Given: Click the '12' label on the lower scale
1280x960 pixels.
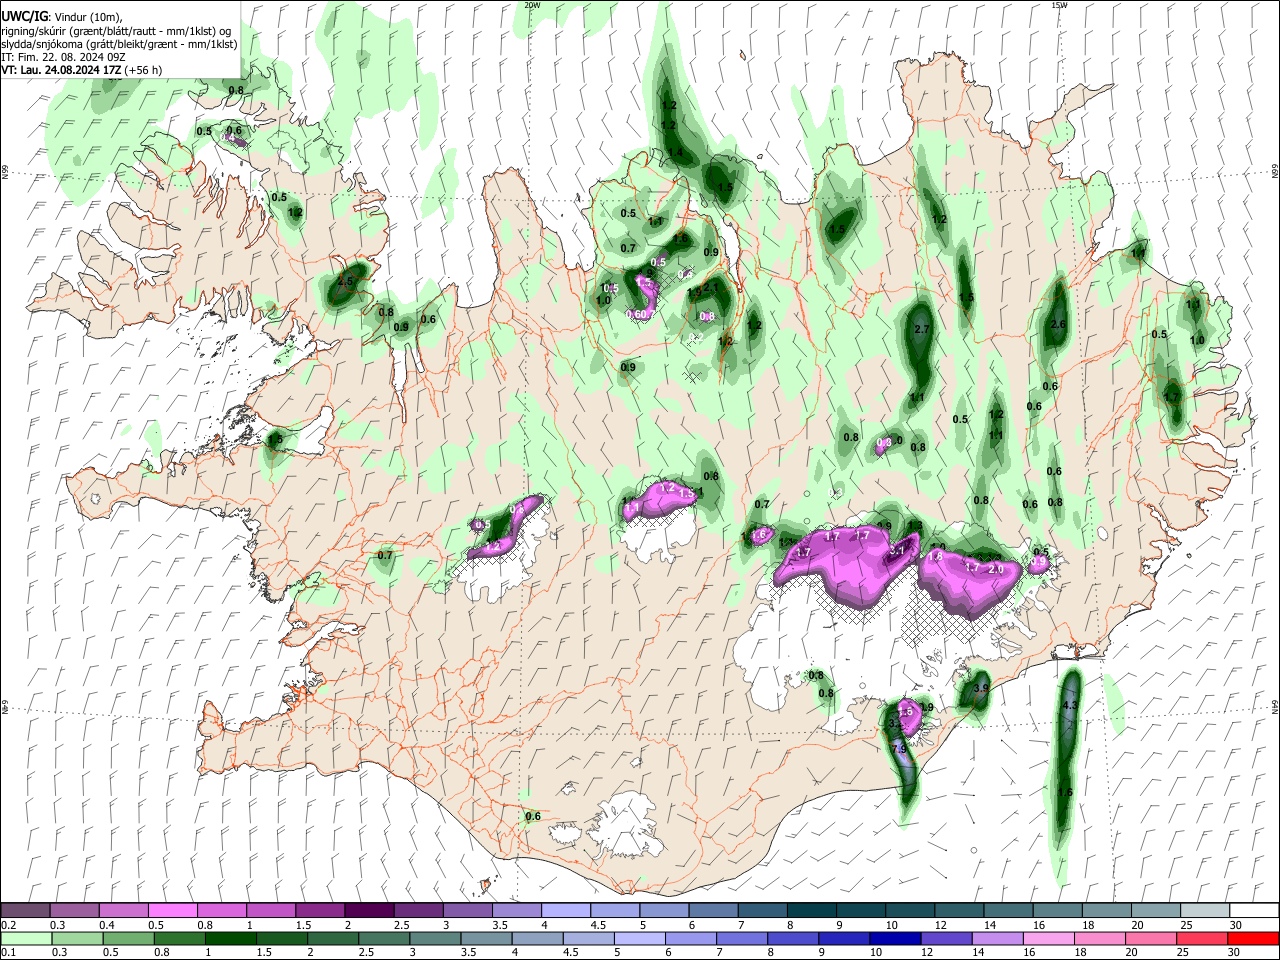Looking at the screenshot, I should click(x=927, y=953).
